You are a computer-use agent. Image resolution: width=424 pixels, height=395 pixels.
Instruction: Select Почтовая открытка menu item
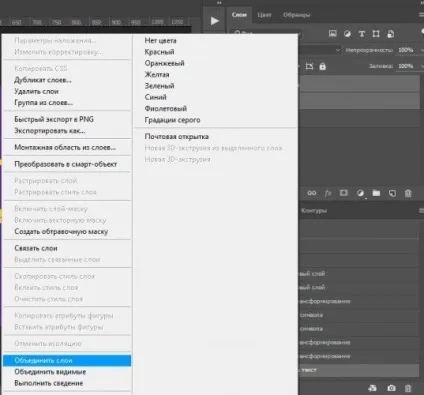click(177, 137)
